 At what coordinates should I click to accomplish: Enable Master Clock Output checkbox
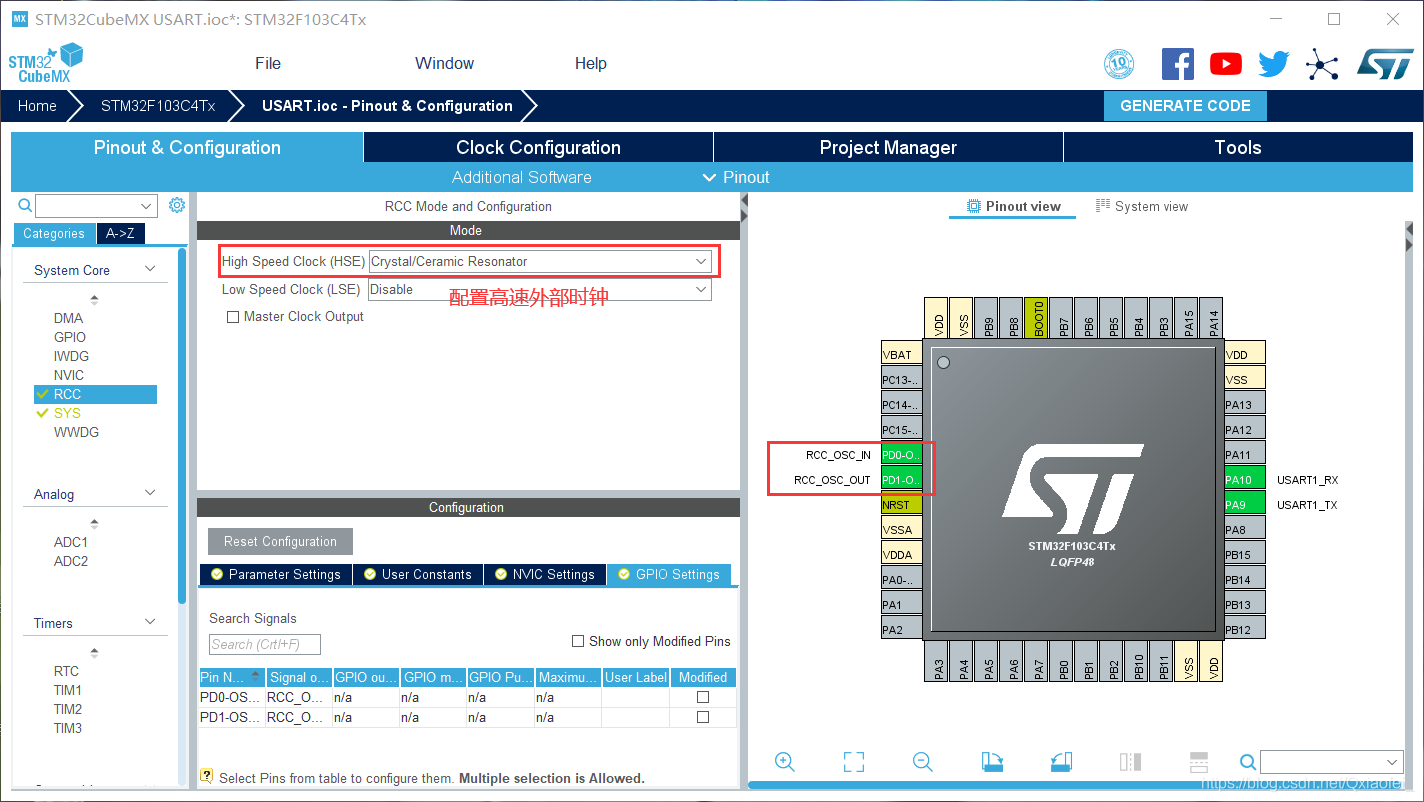(234, 317)
